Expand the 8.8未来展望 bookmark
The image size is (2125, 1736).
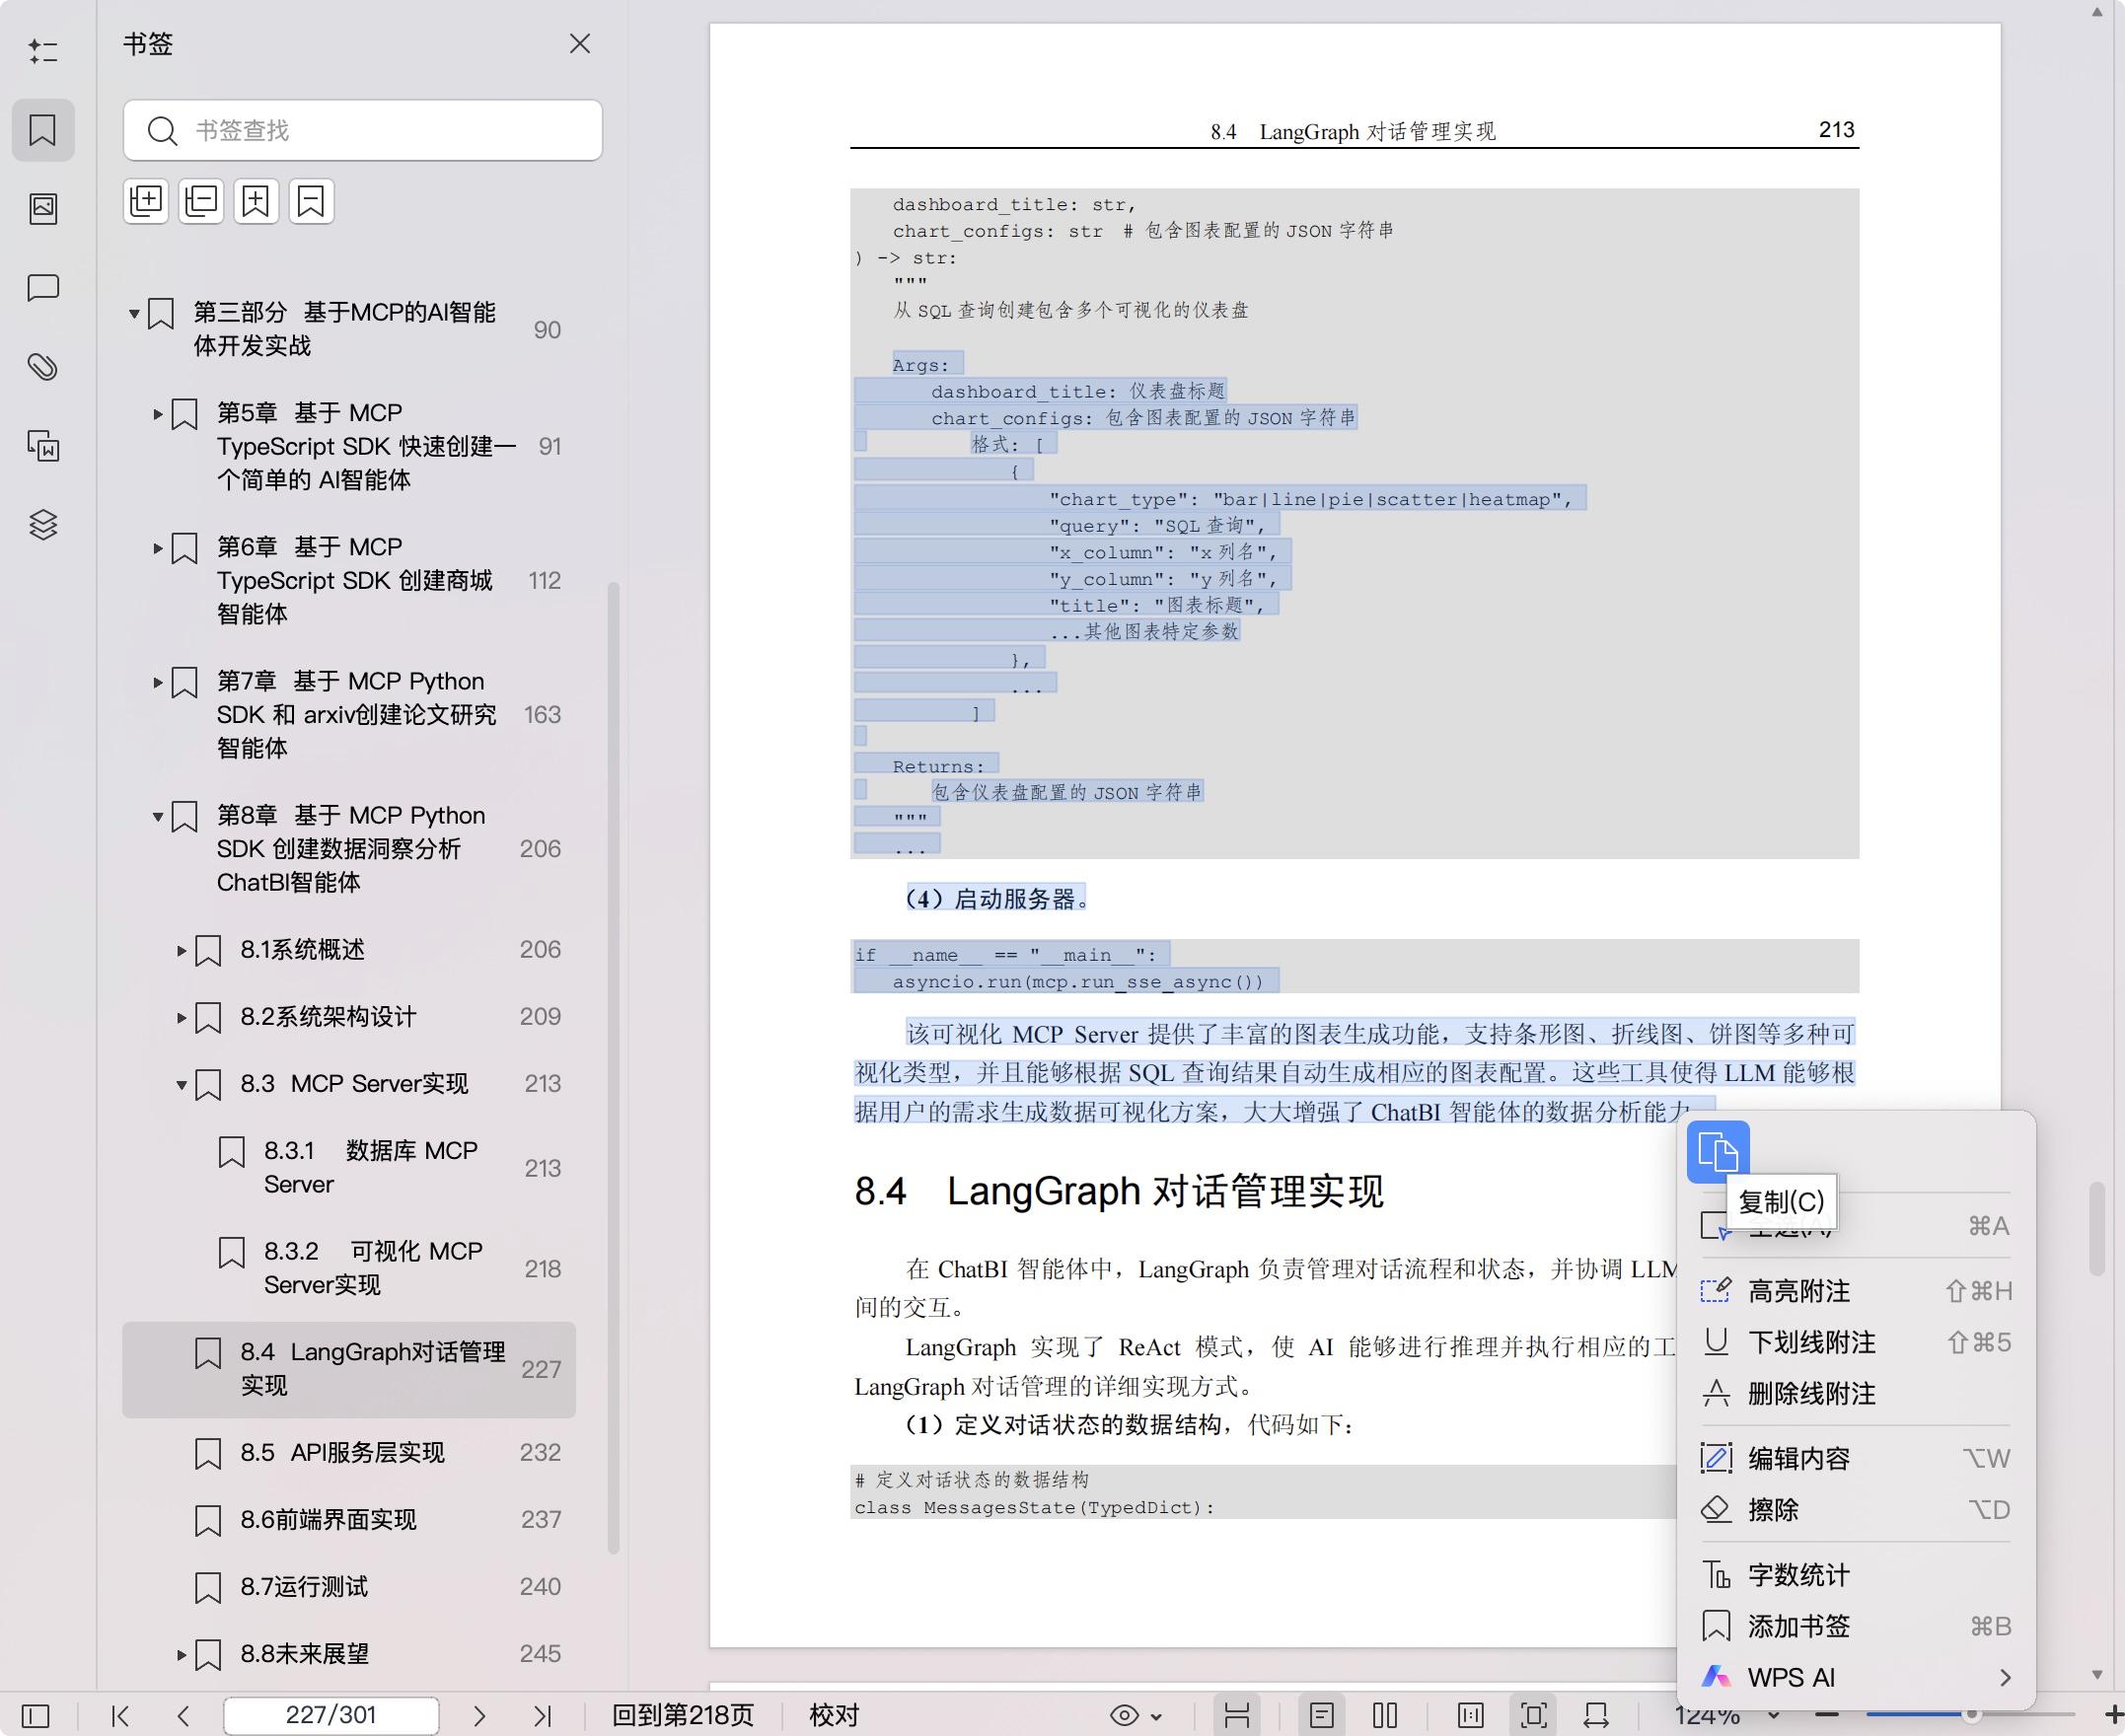click(x=182, y=1655)
